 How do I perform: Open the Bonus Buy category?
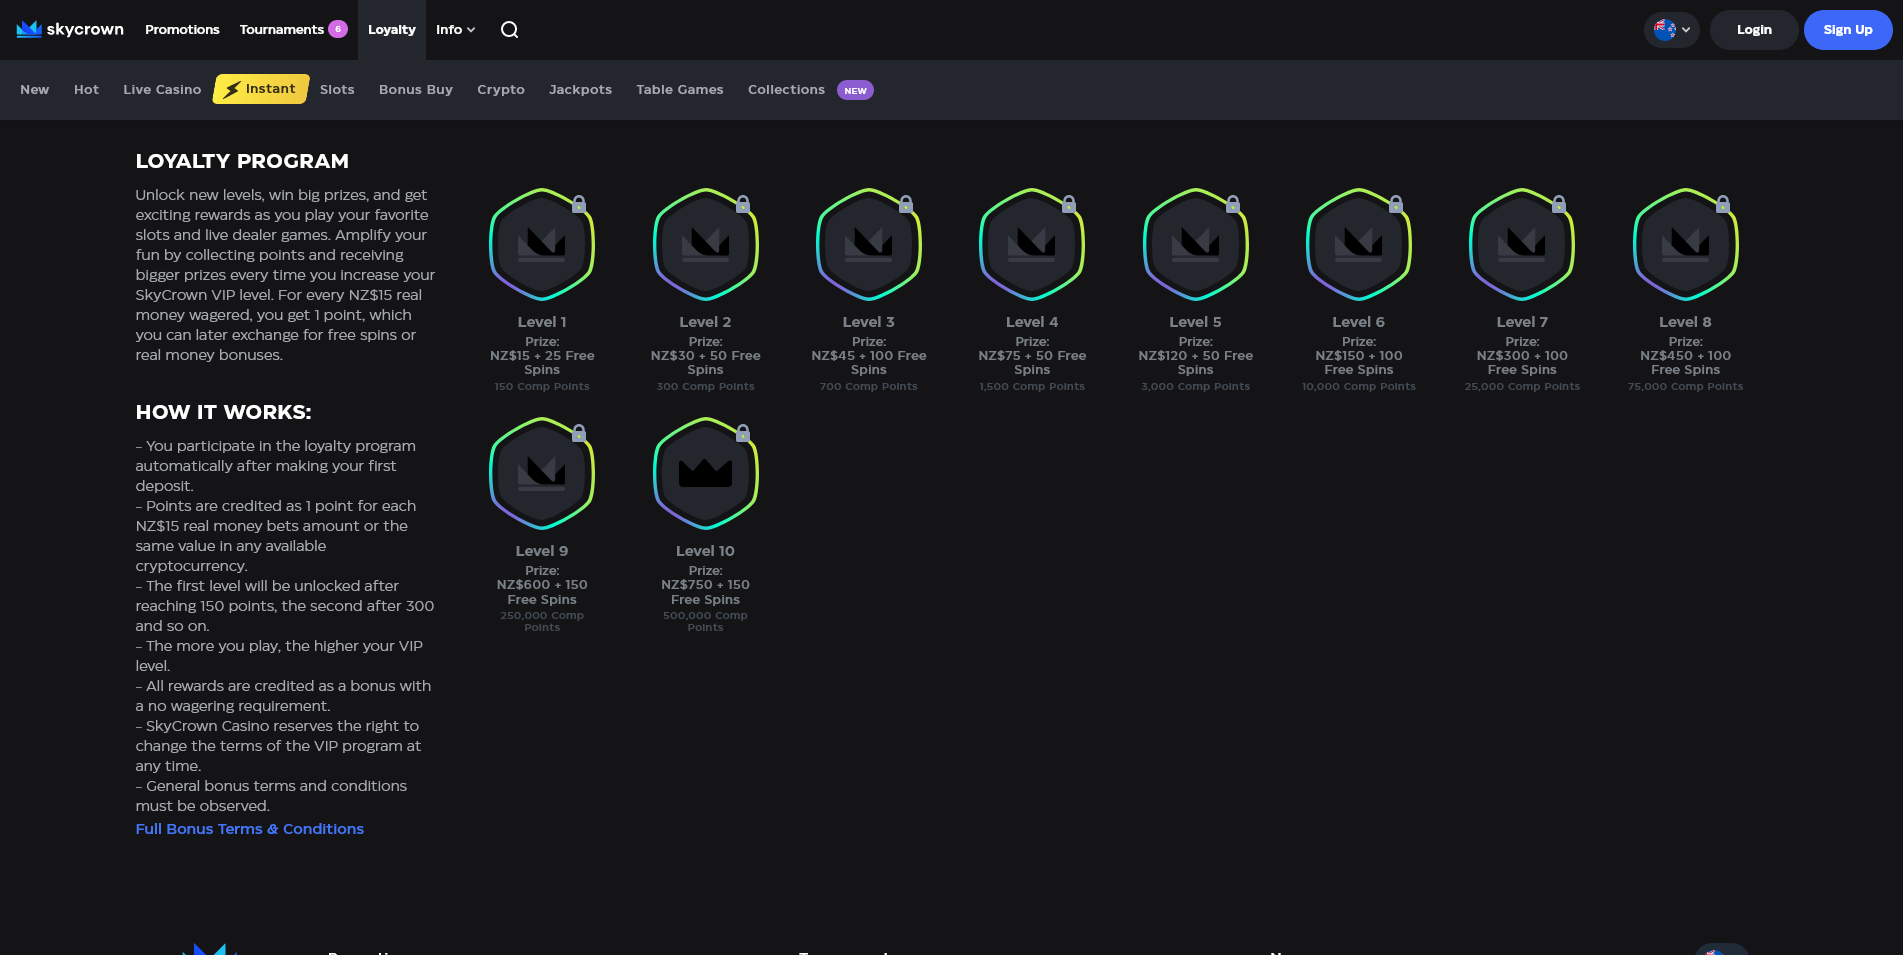[x=416, y=90]
